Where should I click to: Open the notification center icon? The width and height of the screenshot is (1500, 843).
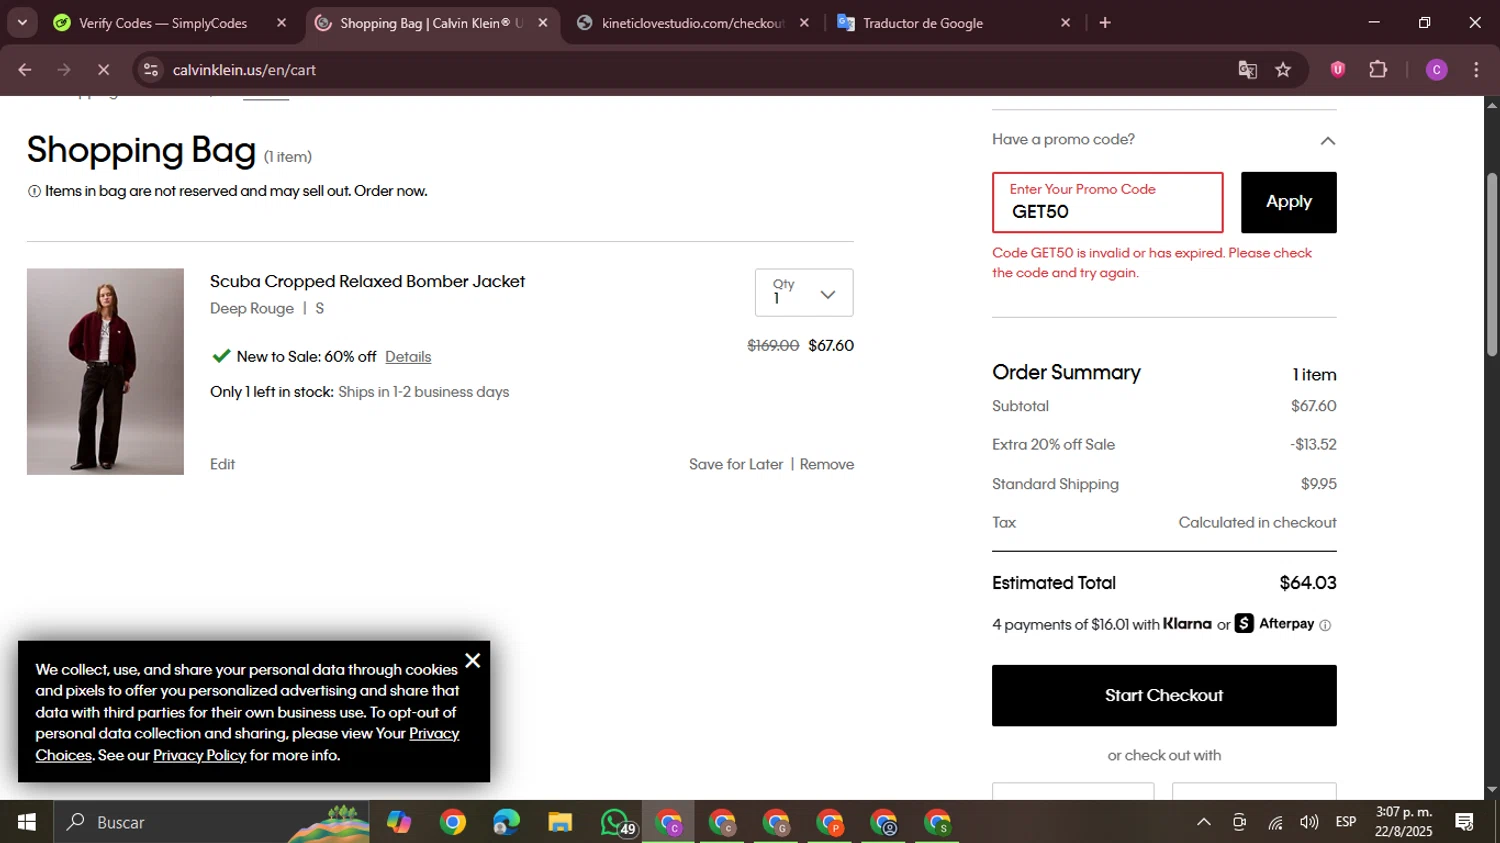pyautogui.click(x=1465, y=822)
